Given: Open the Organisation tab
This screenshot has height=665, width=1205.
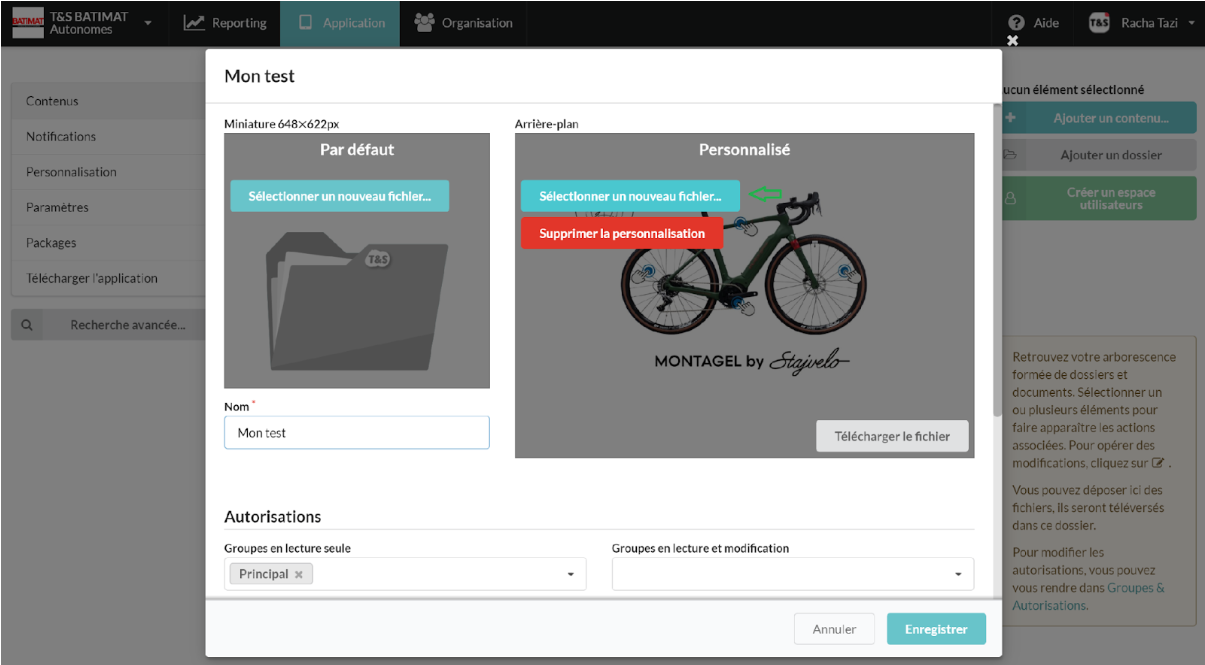Looking at the screenshot, I should click(463, 23).
